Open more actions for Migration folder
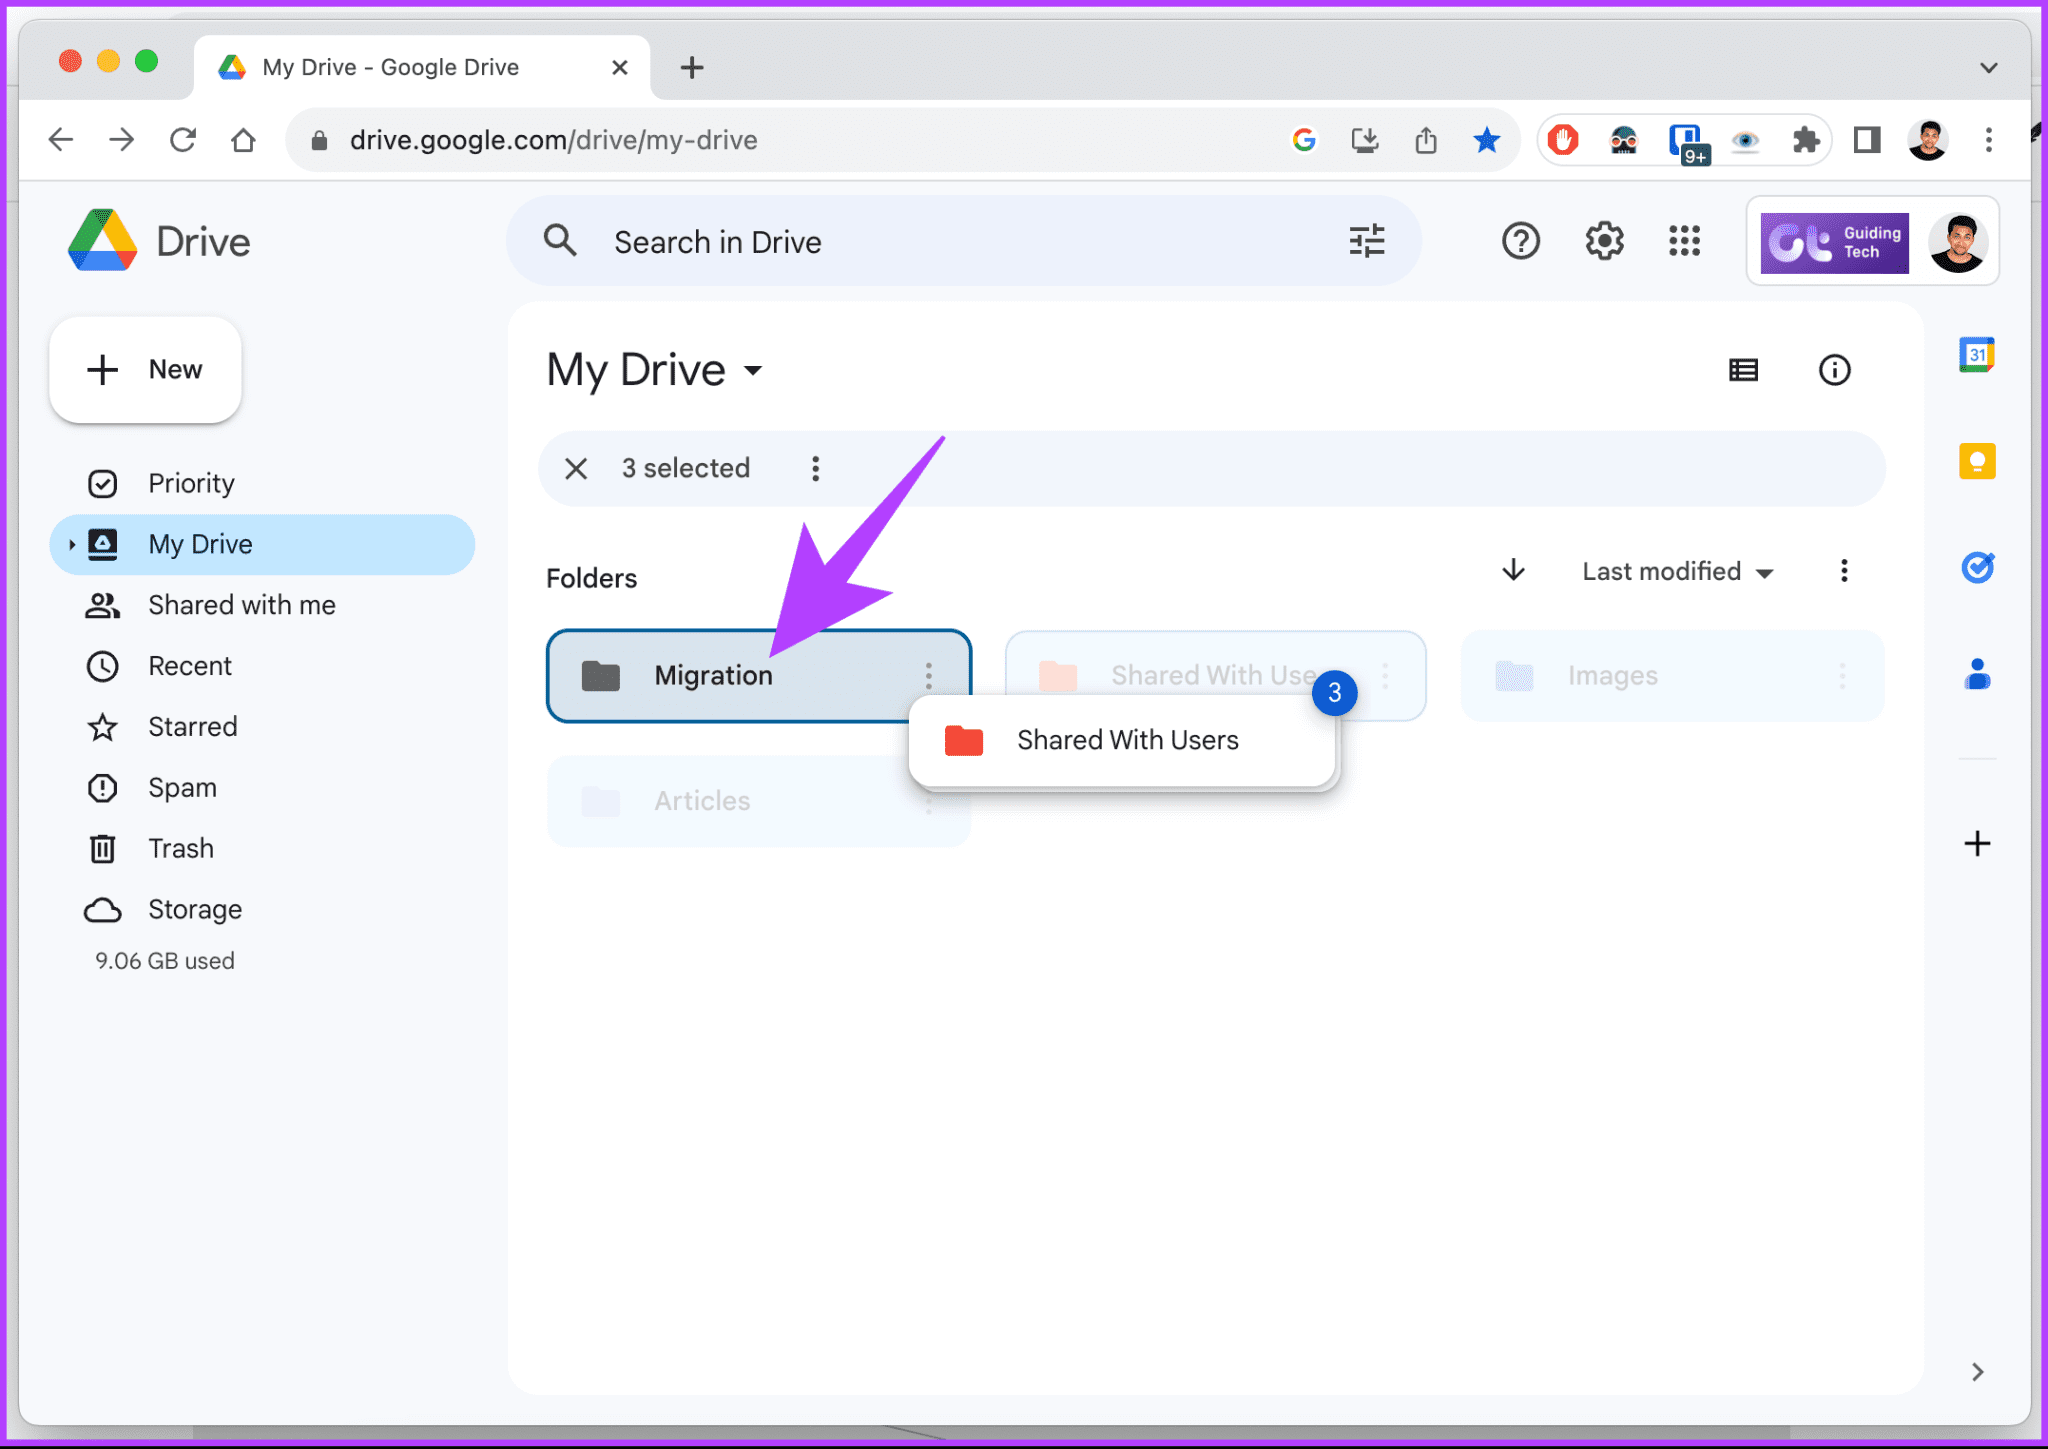Viewport: 2048px width, 1449px height. tap(929, 676)
